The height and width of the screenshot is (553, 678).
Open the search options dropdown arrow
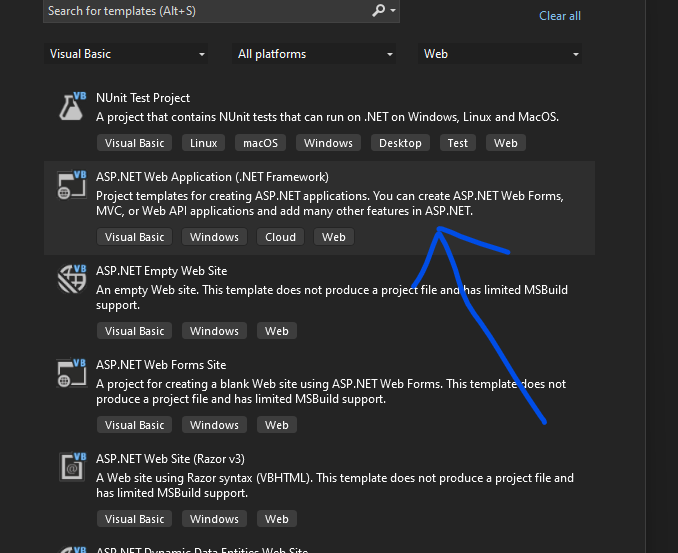[393, 10]
